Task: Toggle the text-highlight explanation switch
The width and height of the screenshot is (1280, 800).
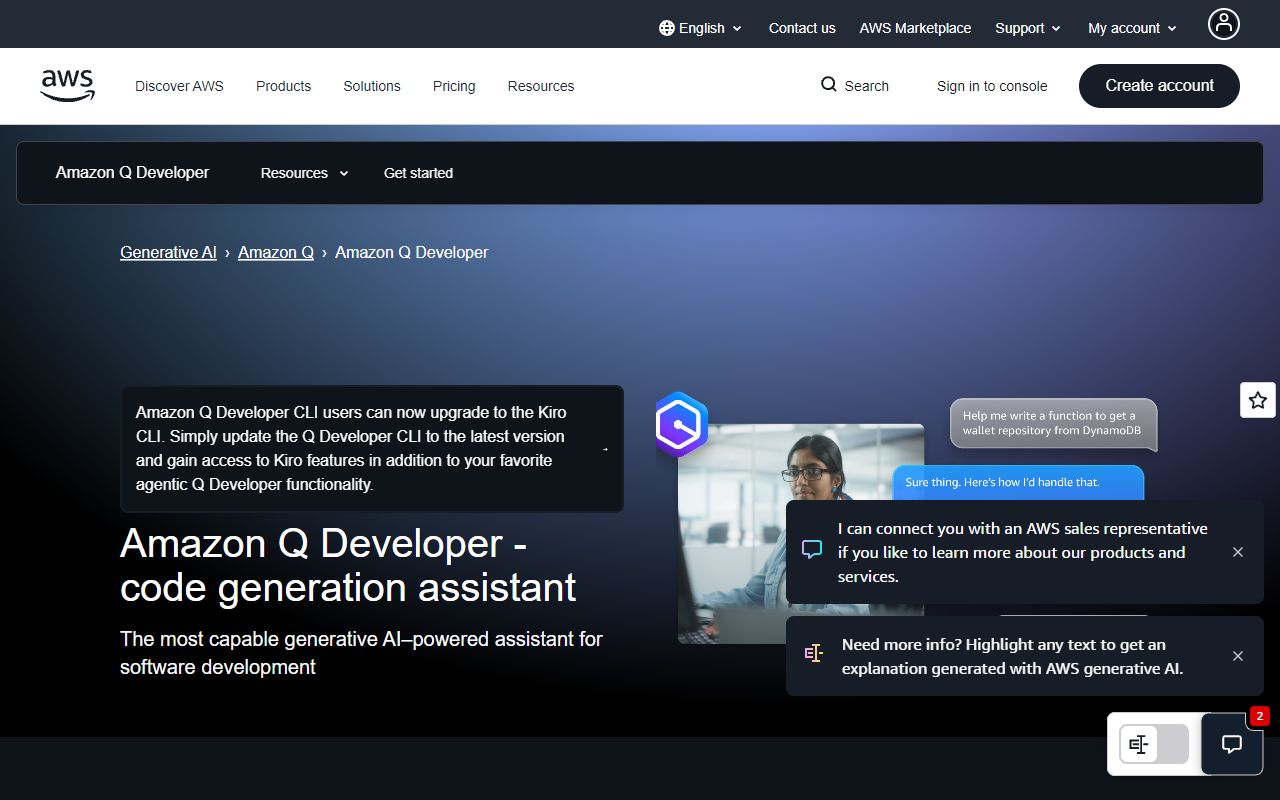Action: tap(1152, 744)
